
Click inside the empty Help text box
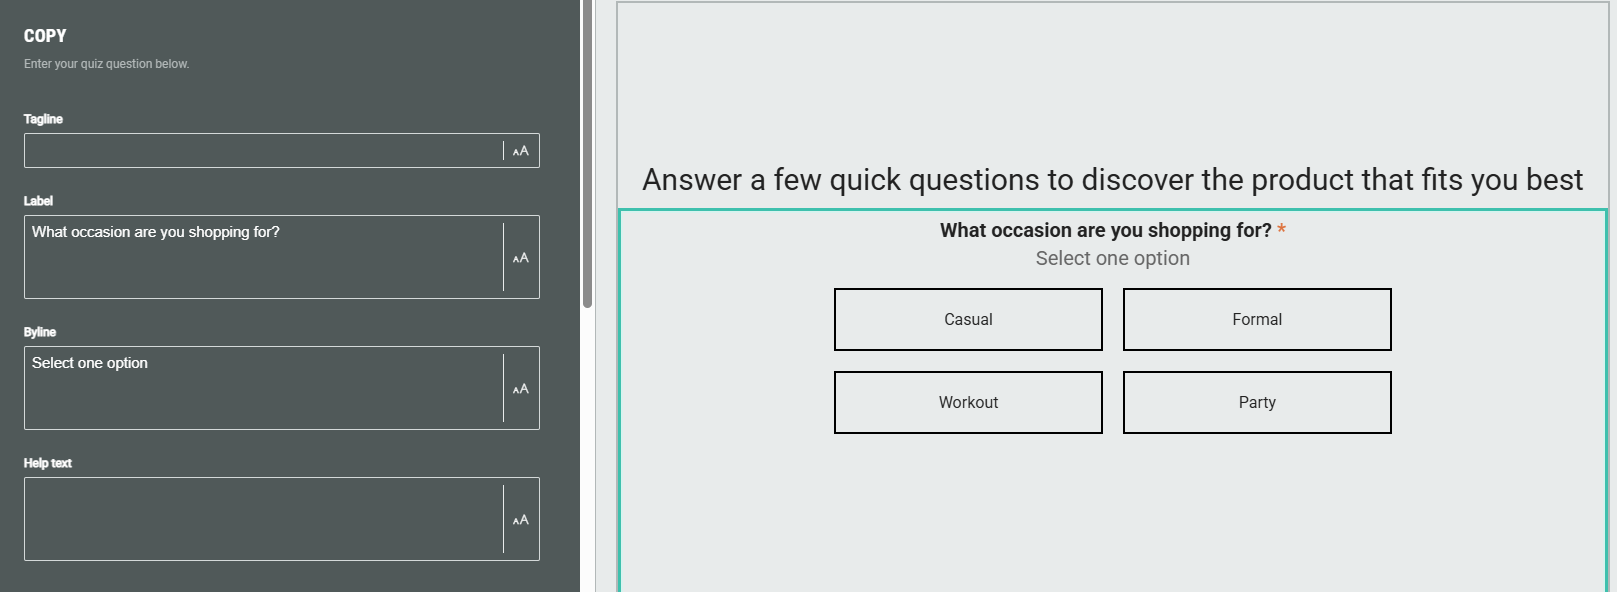(x=263, y=519)
